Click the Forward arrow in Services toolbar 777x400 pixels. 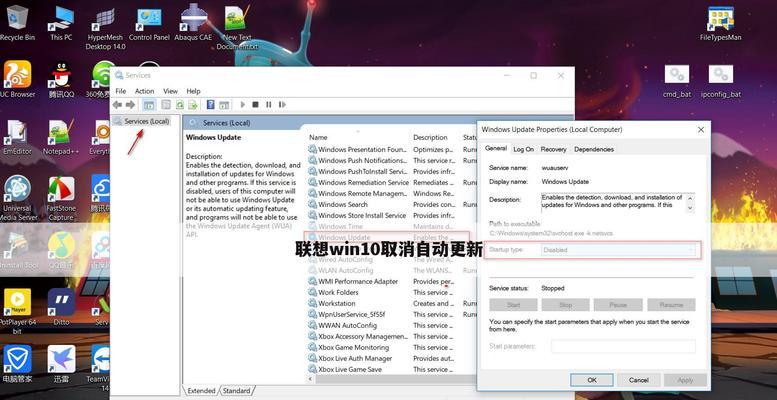tap(130, 105)
